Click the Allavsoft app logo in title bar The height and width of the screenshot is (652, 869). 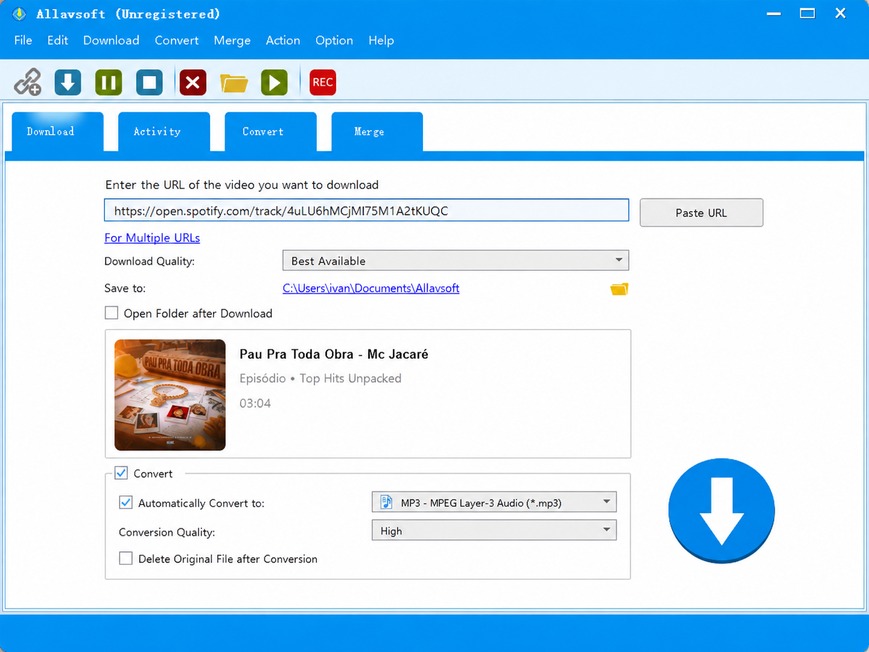(x=19, y=13)
